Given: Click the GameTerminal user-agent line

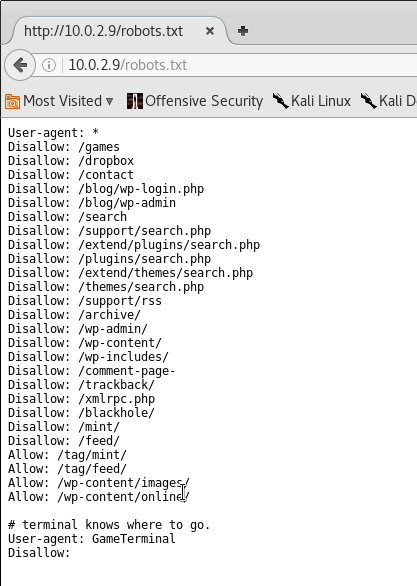Looking at the screenshot, I should pos(92,539).
